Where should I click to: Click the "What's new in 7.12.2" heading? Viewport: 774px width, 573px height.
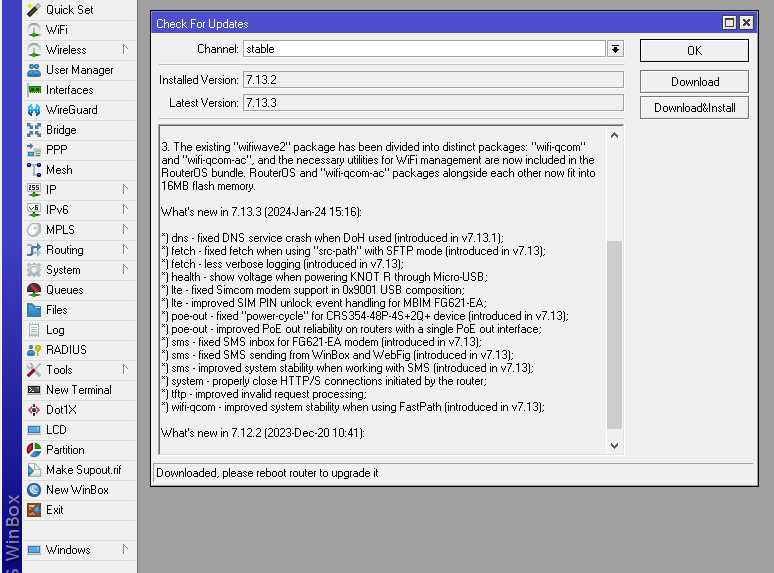coord(263,433)
